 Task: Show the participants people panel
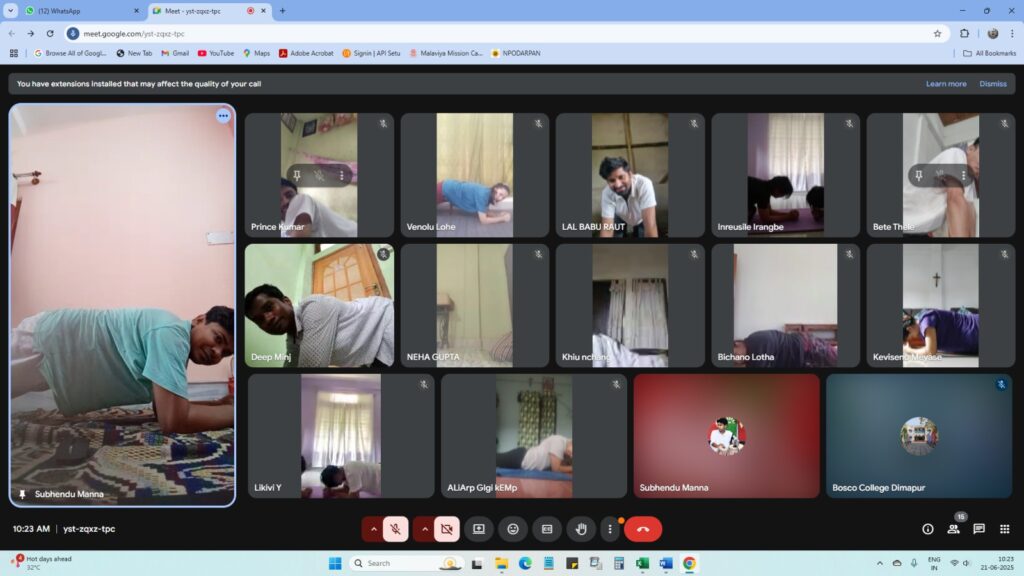click(x=953, y=529)
